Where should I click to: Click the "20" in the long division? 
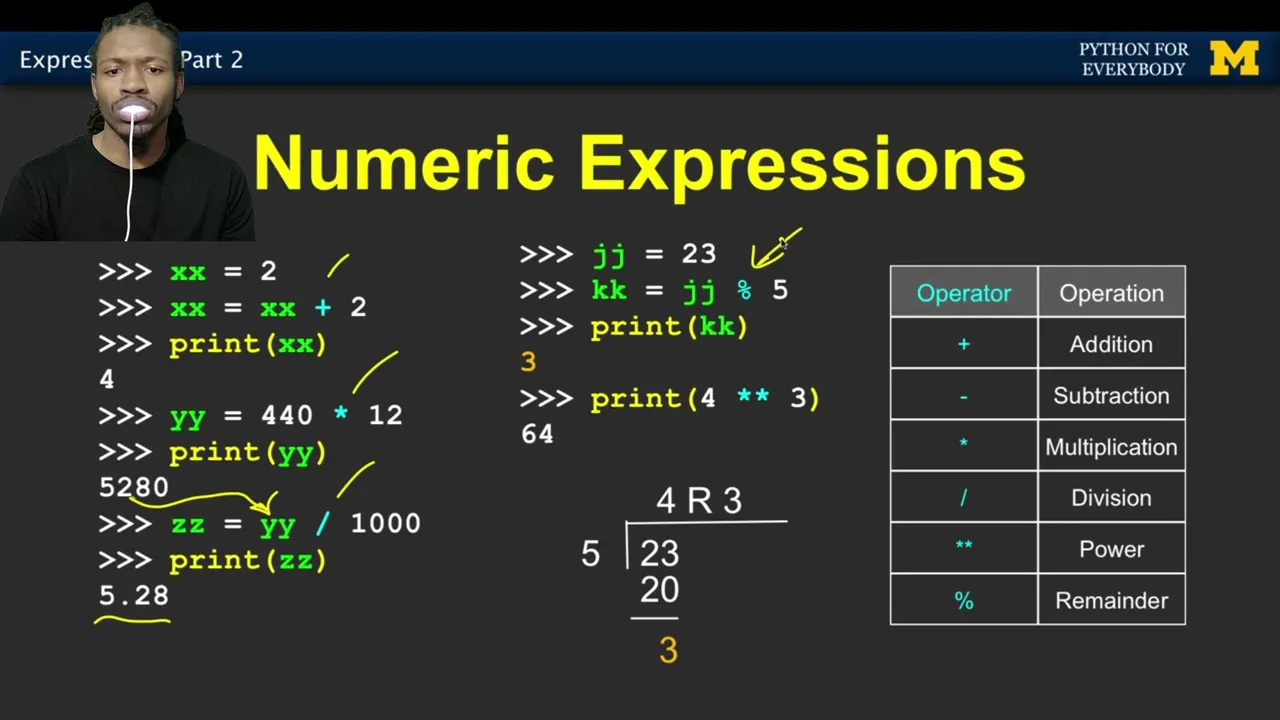(x=660, y=591)
